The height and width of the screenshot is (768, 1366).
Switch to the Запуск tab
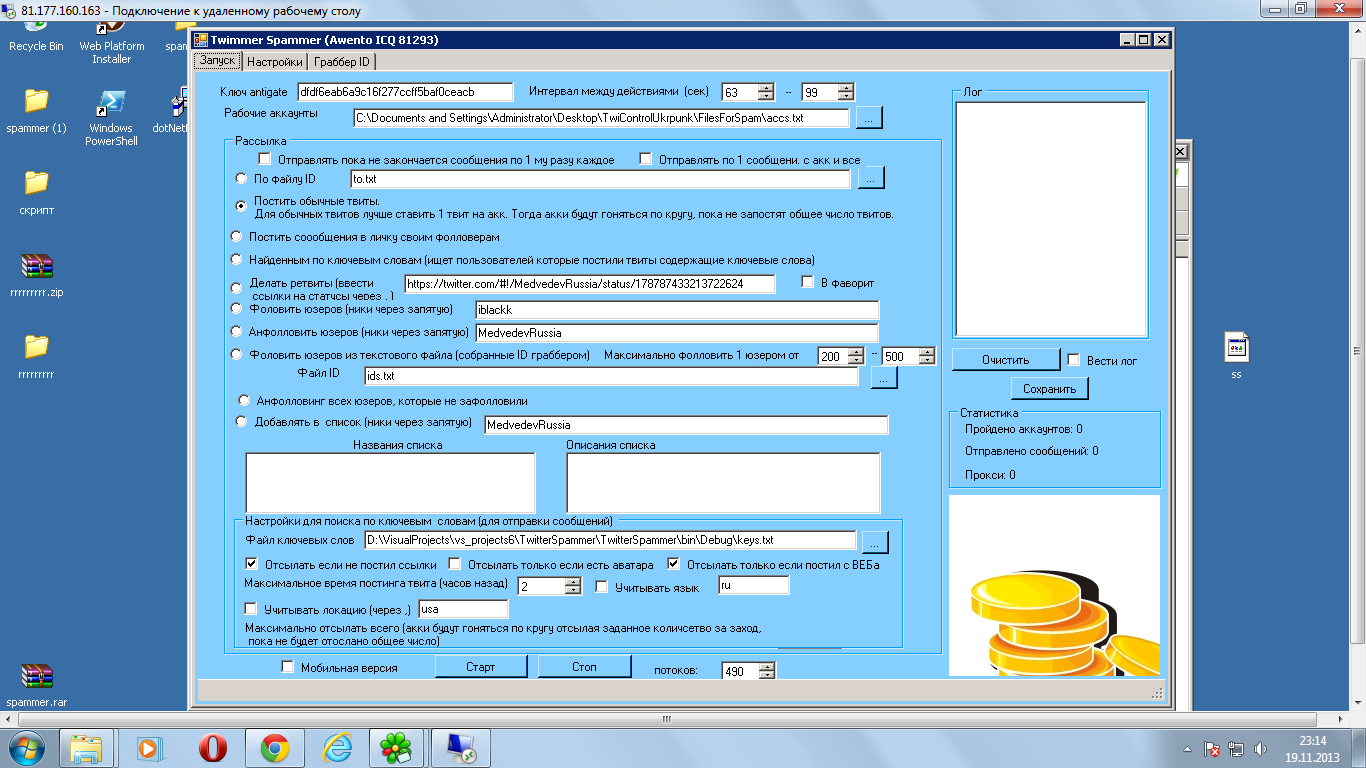217,61
